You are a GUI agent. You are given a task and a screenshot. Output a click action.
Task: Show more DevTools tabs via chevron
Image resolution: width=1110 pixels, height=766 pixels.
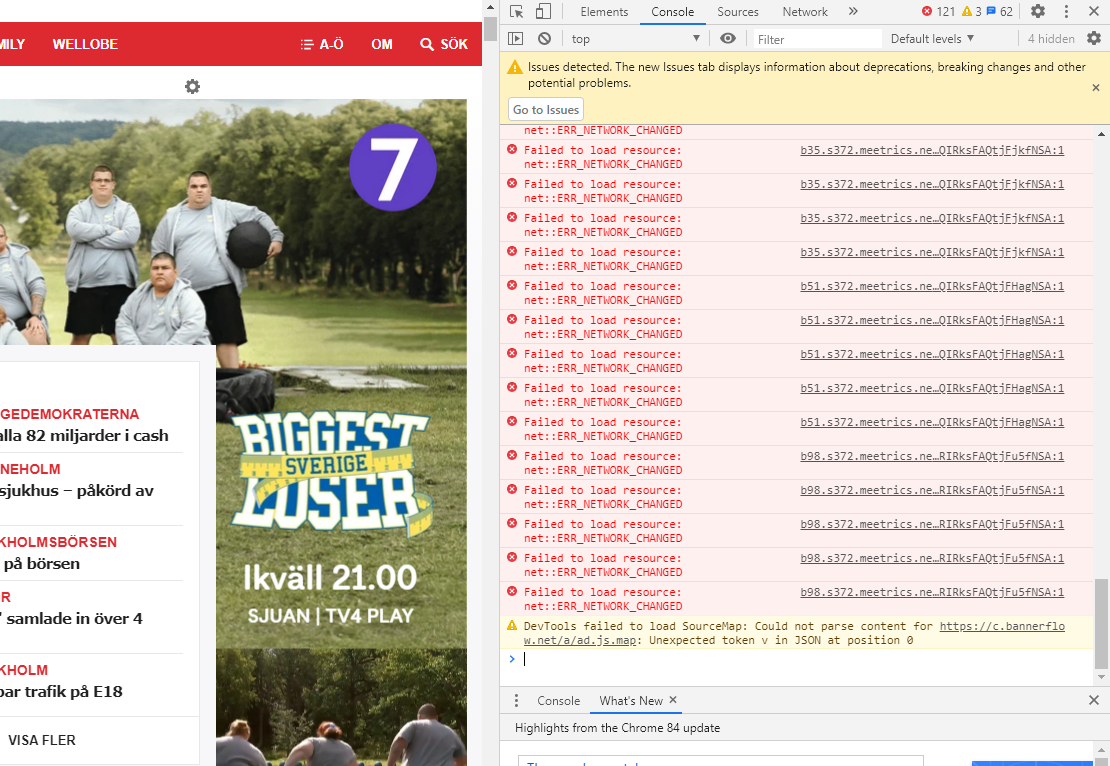click(x=853, y=12)
